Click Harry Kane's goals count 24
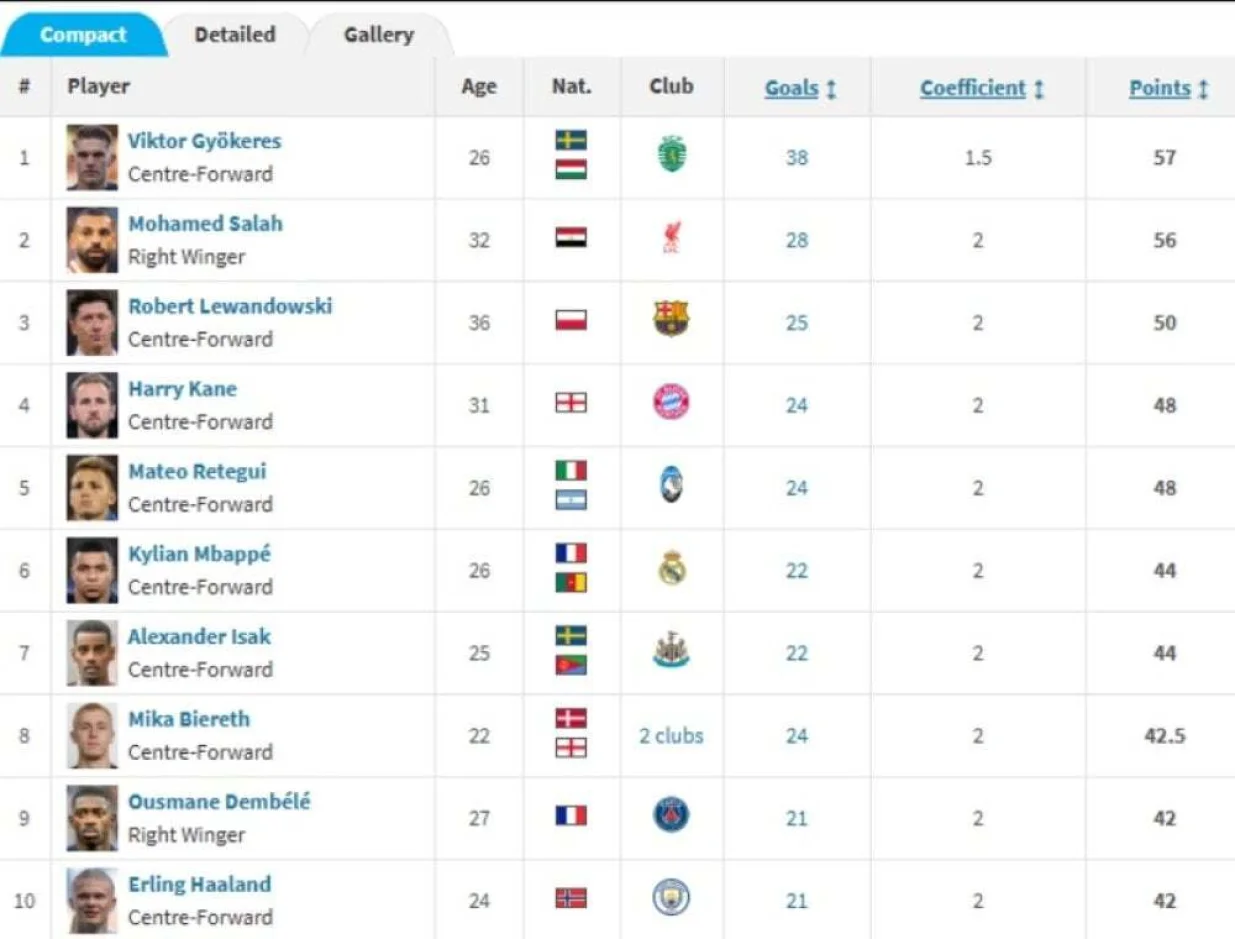The image size is (1235, 939). point(796,405)
